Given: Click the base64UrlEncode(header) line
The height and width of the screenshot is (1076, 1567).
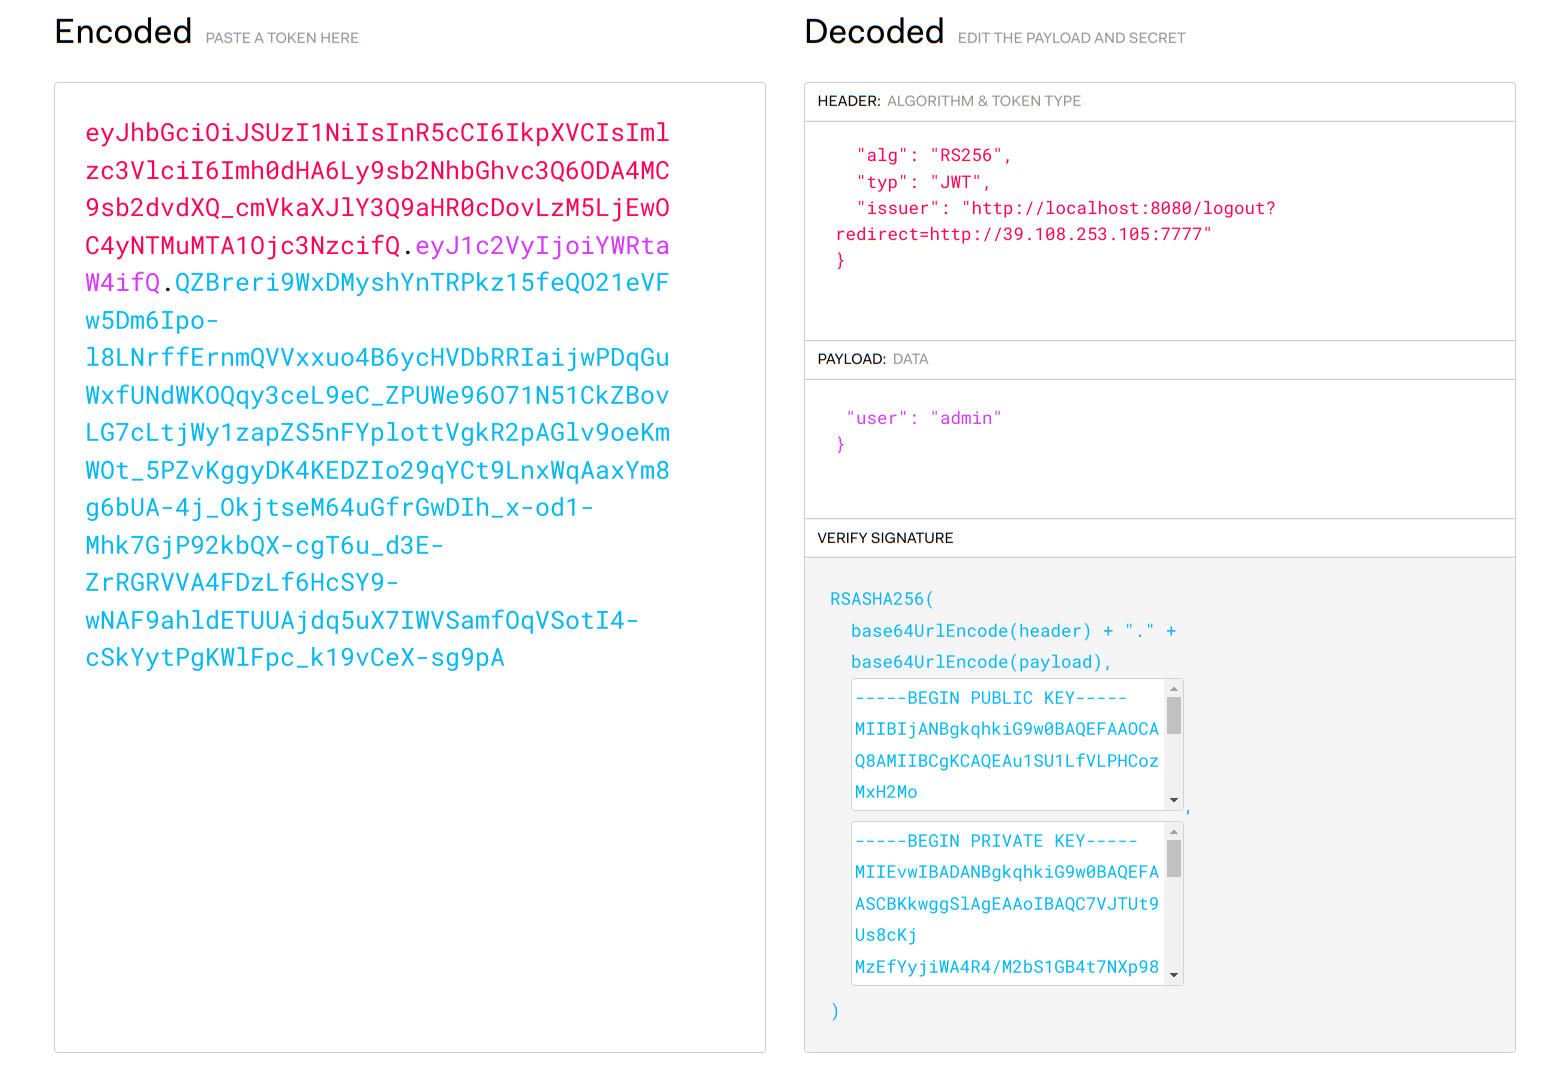Looking at the screenshot, I should pyautogui.click(x=1014, y=631).
